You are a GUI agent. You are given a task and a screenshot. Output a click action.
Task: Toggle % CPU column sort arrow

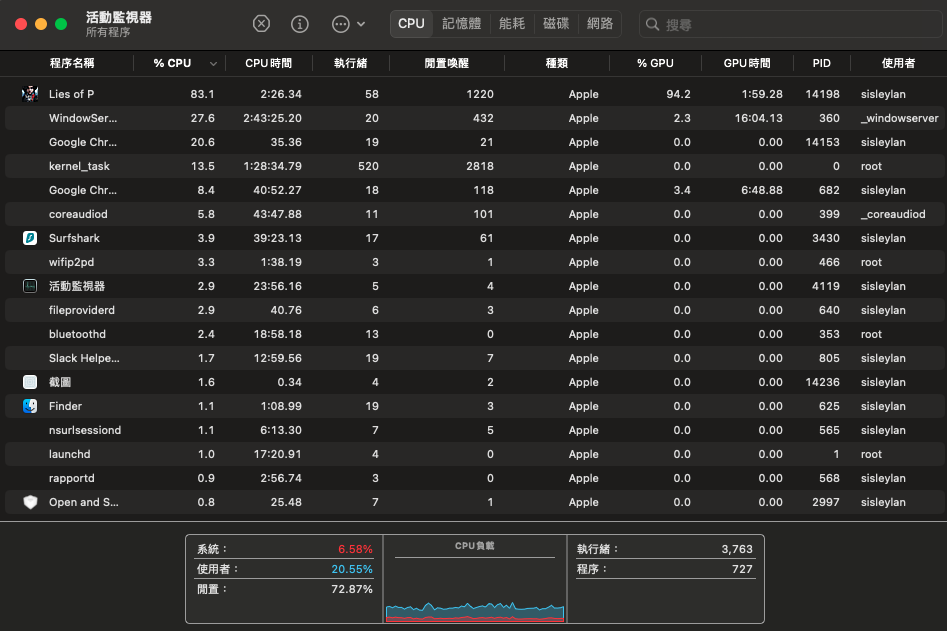213,63
